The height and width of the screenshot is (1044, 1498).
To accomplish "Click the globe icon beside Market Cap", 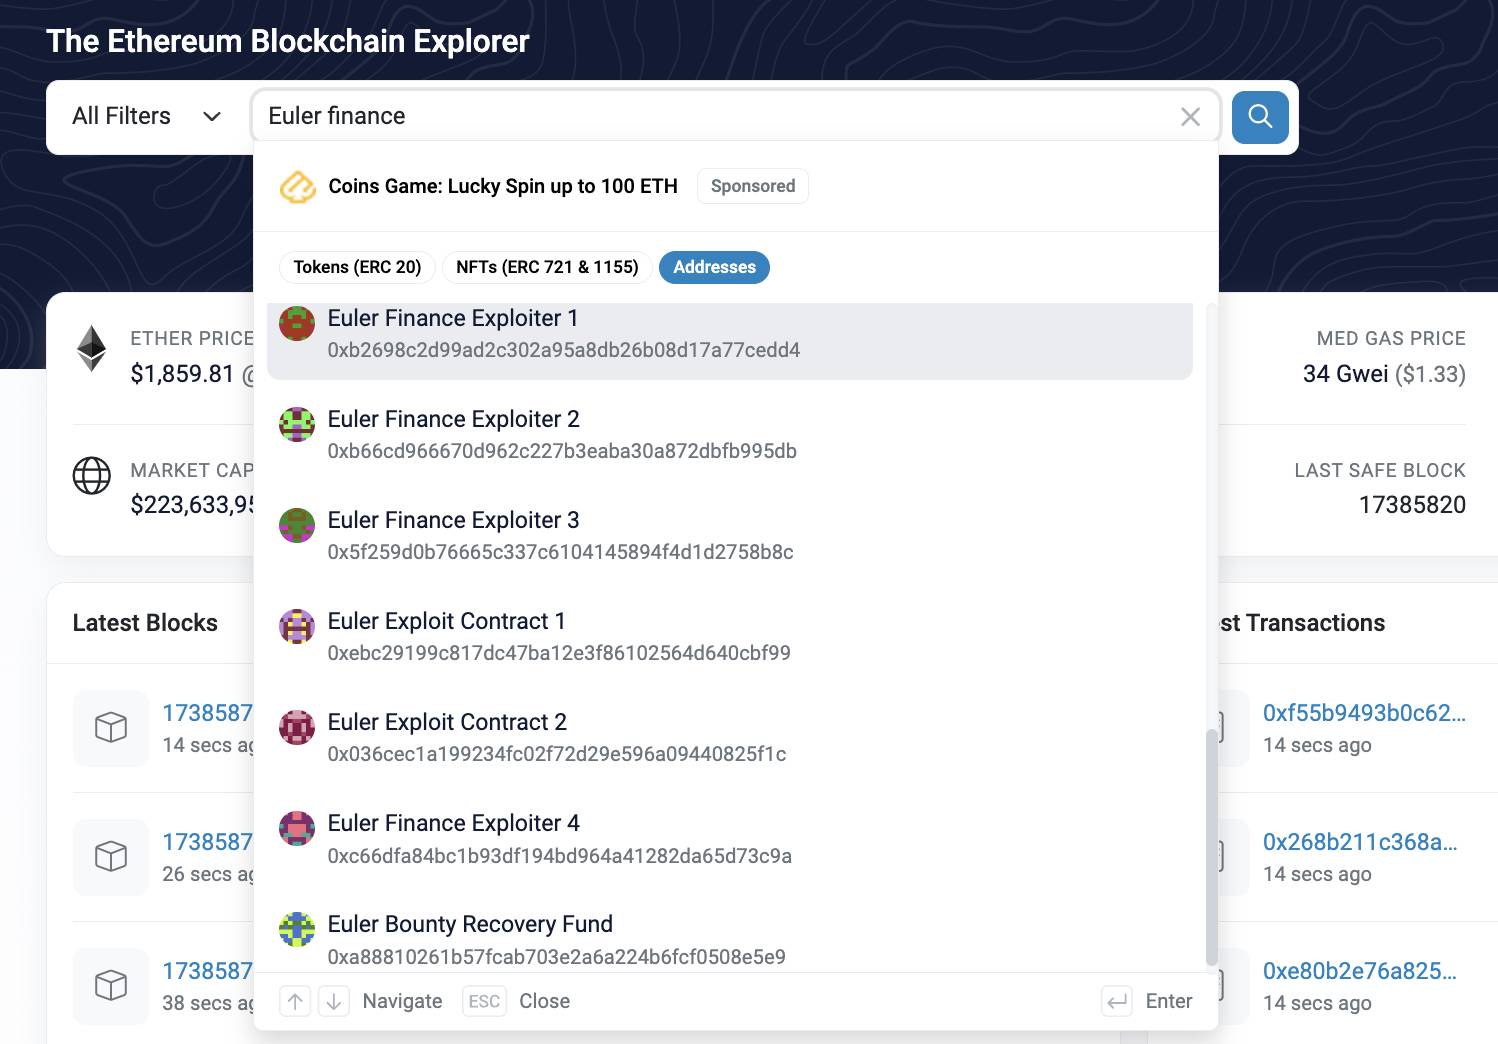I will click(92, 476).
